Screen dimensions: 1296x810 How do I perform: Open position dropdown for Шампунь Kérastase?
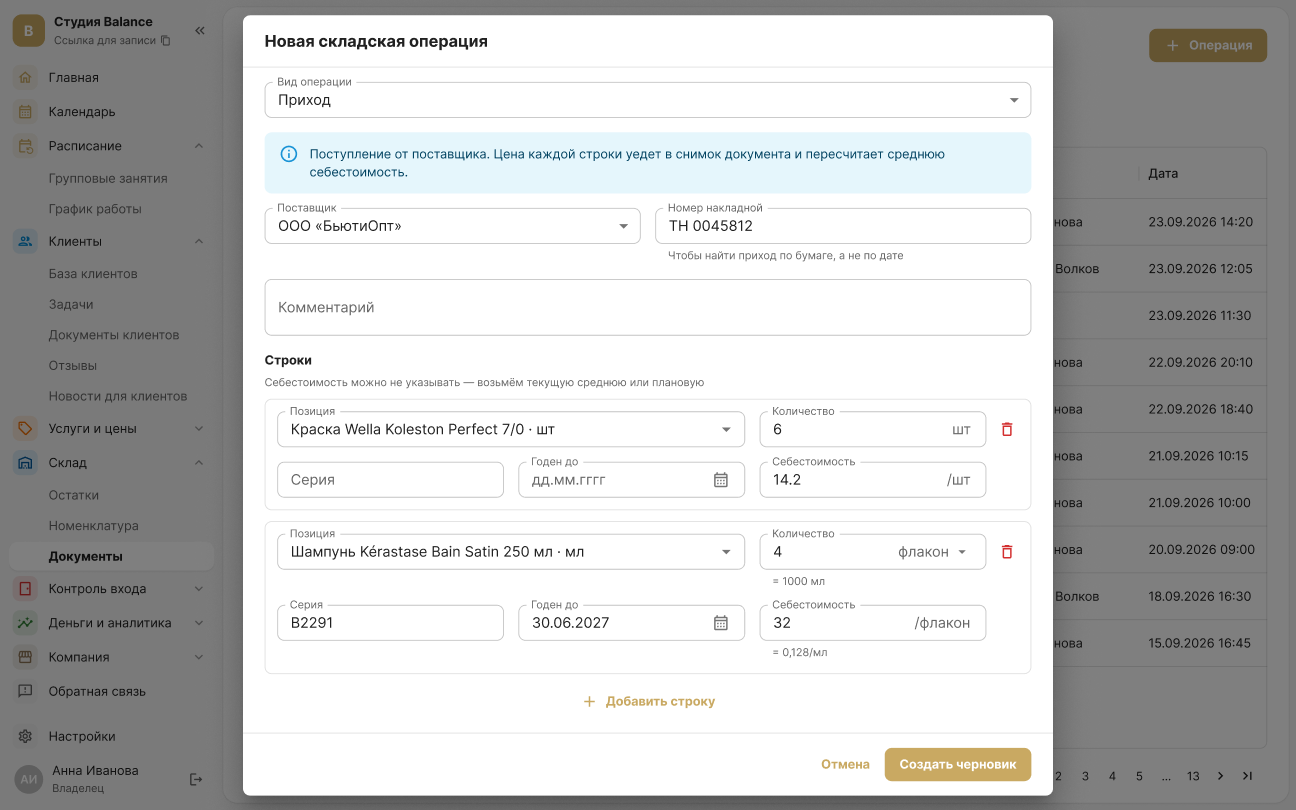[x=510, y=552]
